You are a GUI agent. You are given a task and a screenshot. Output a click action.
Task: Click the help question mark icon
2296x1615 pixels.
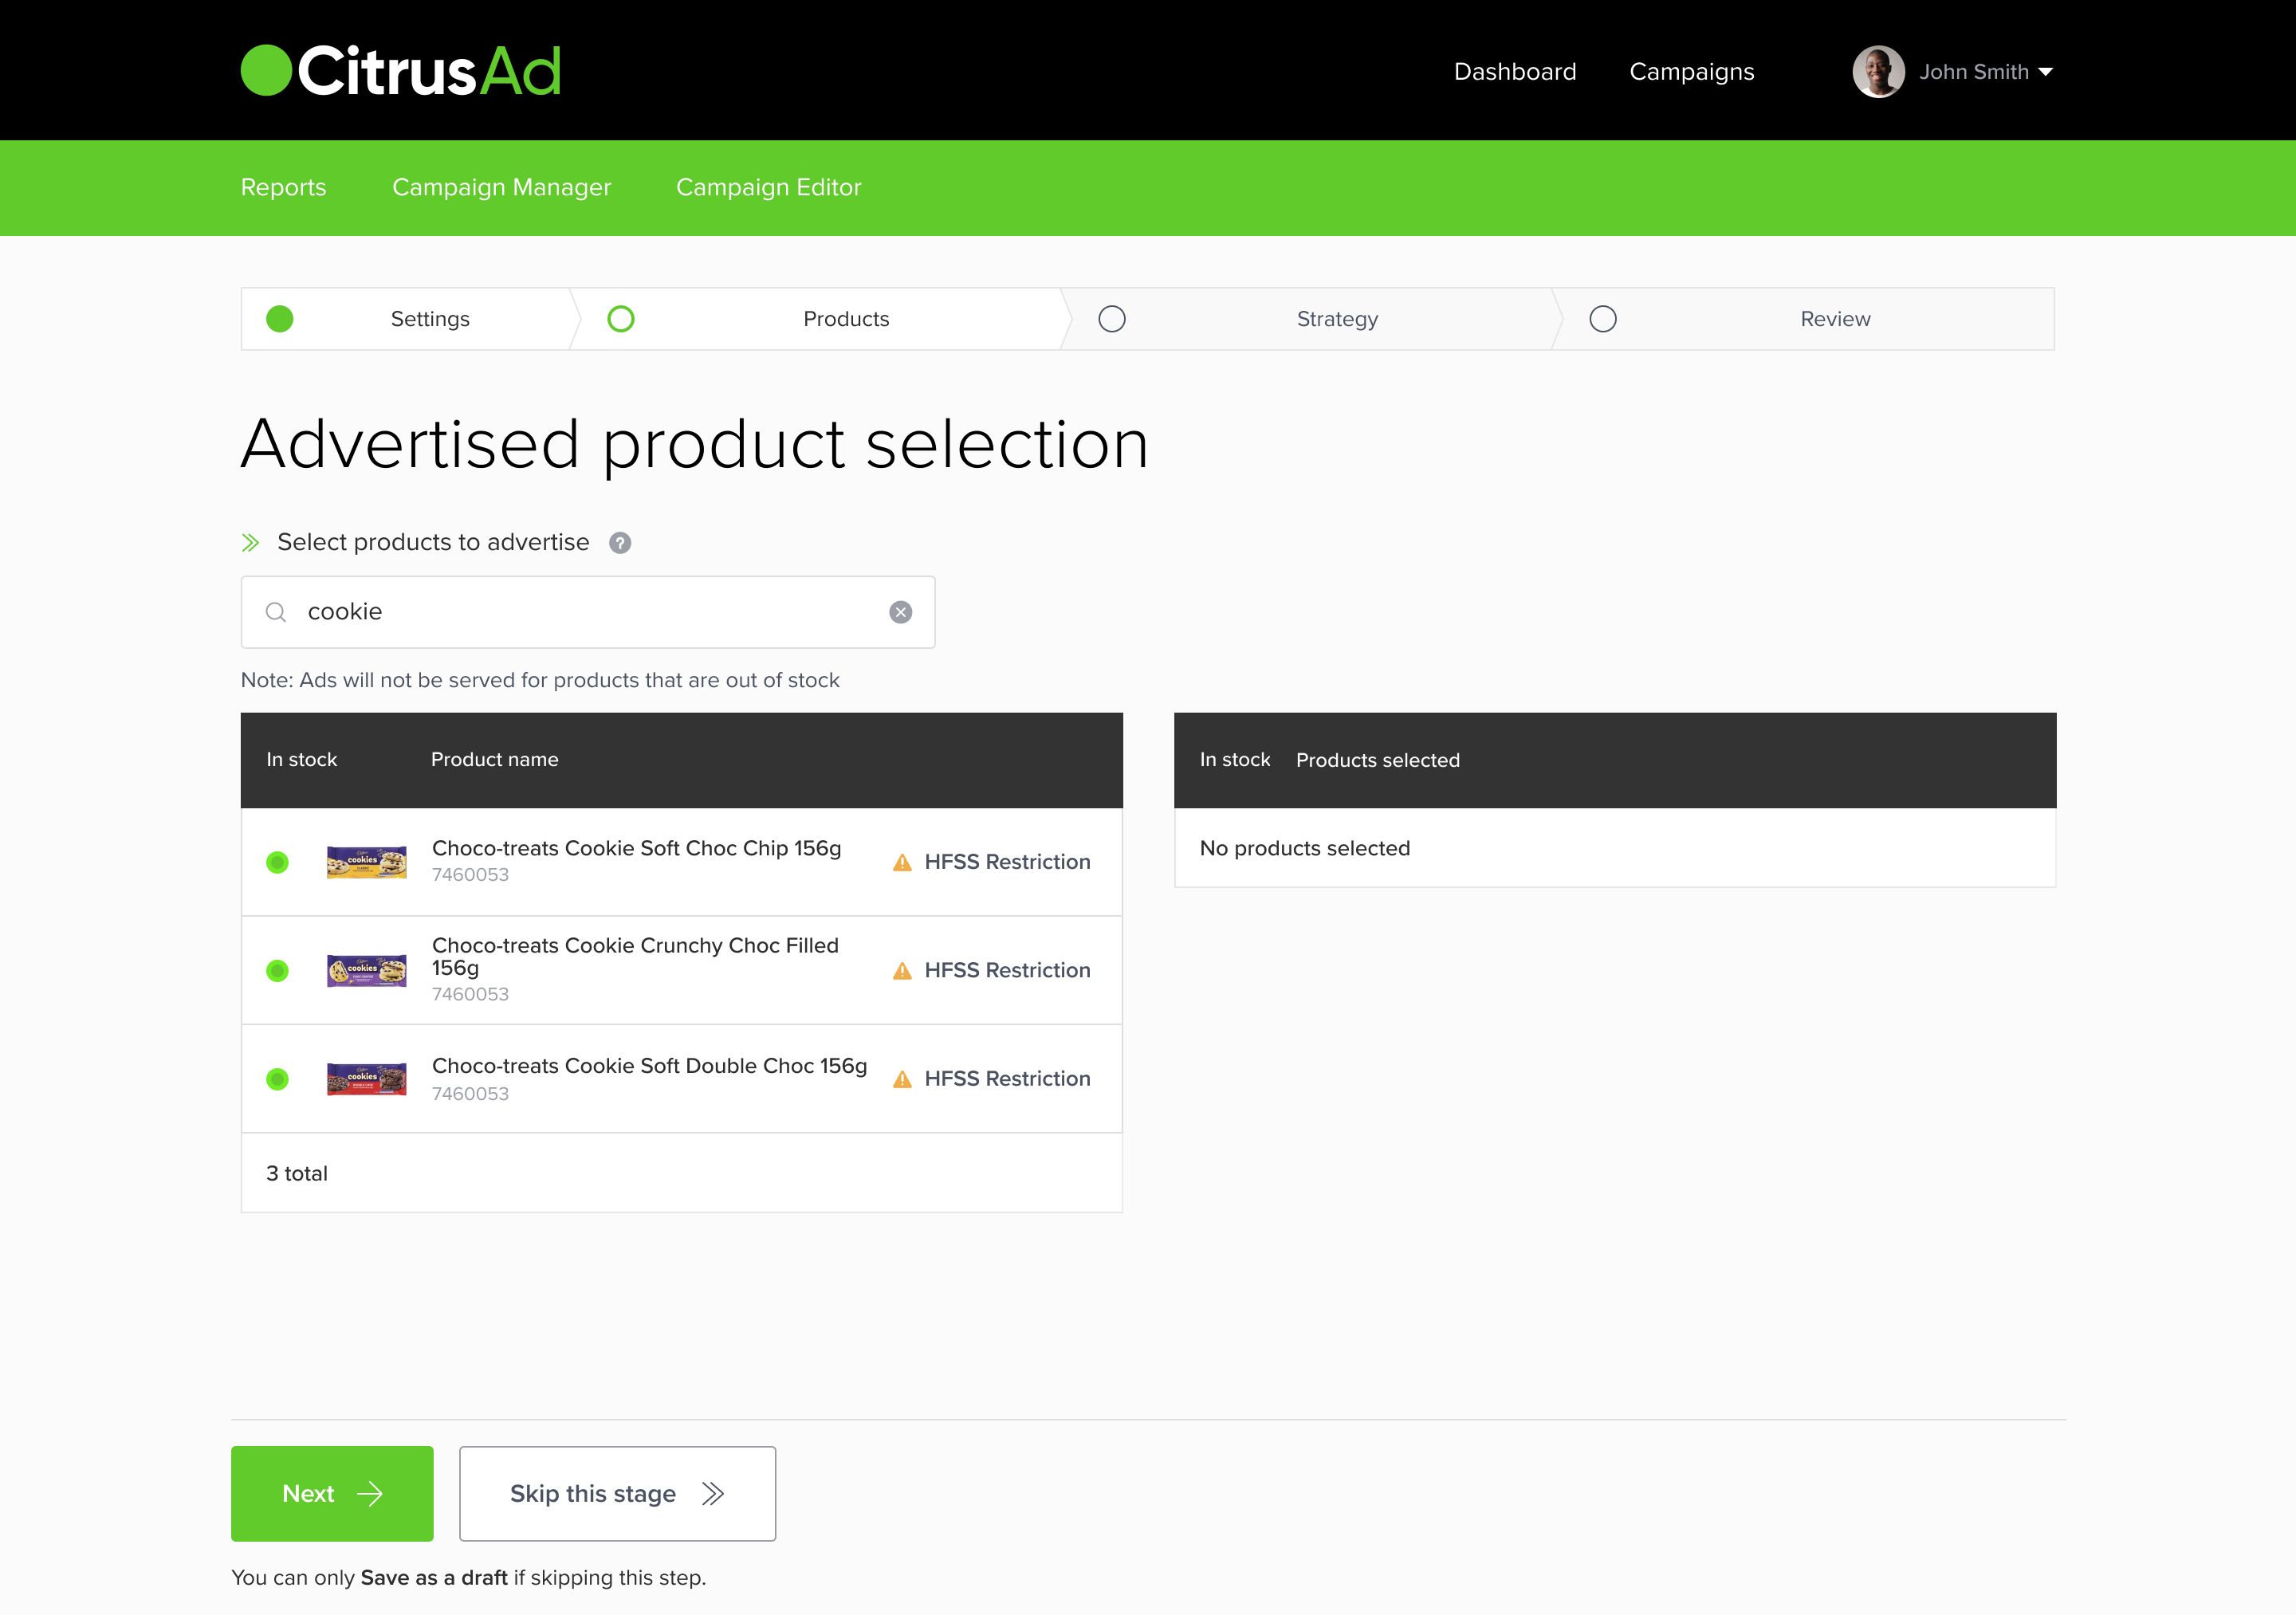click(x=620, y=543)
